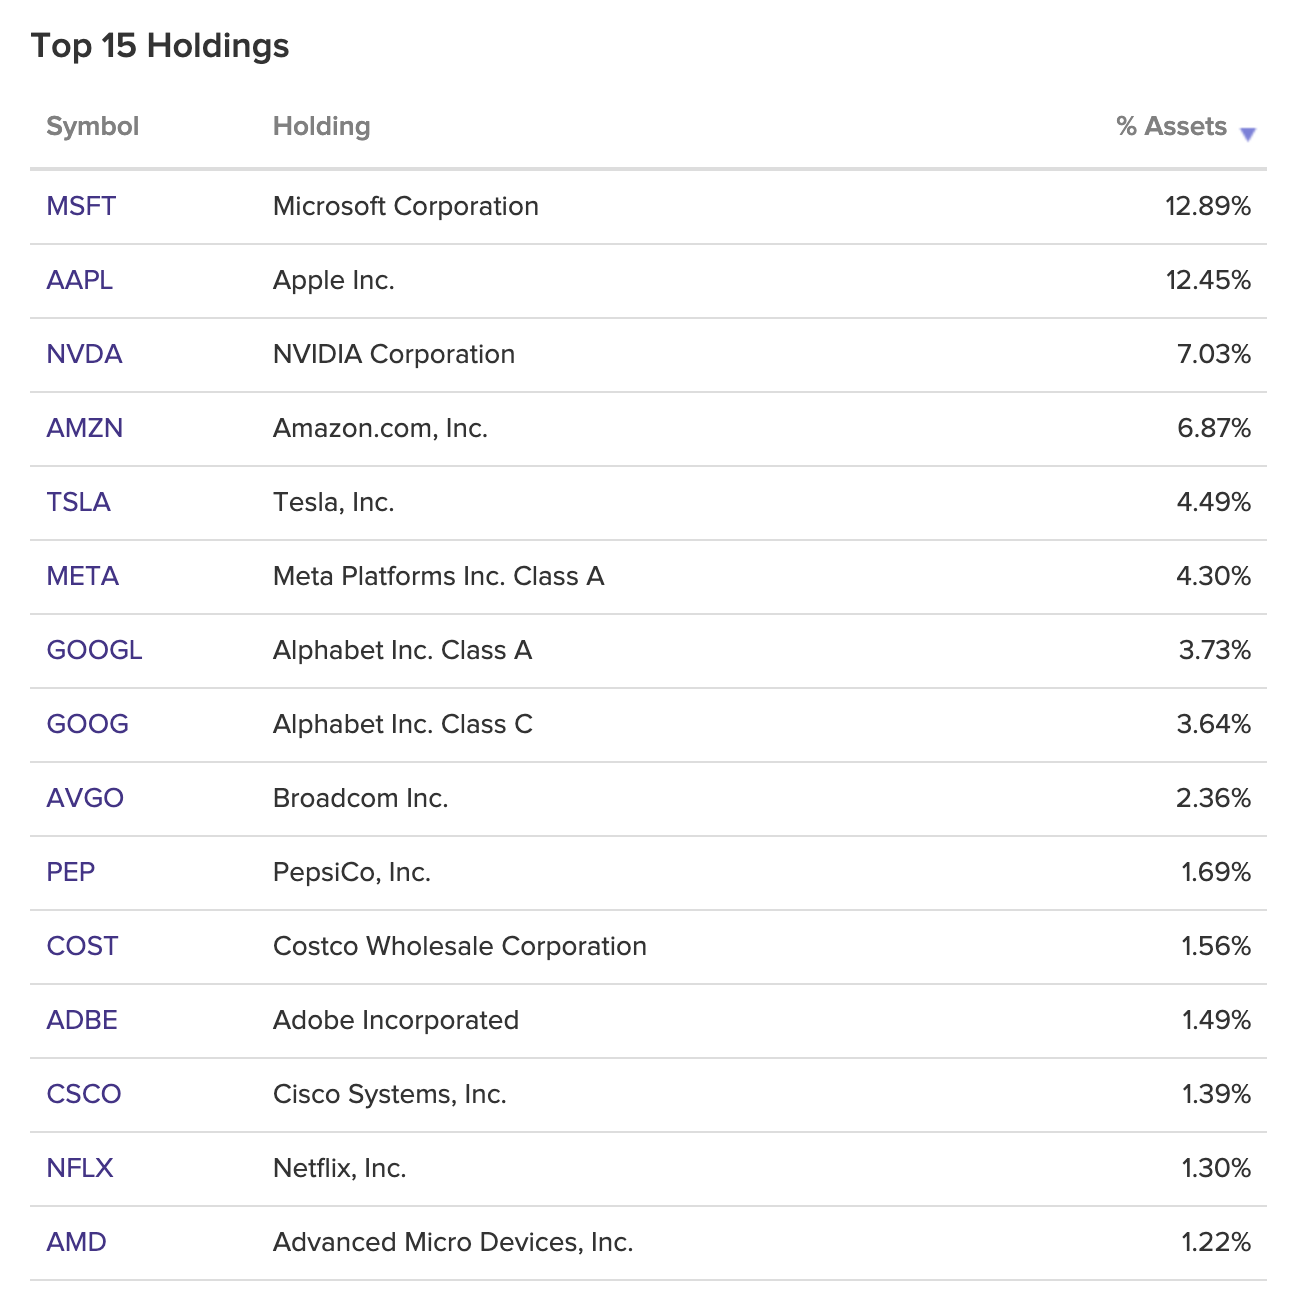Click the % Assets column header

(1171, 126)
